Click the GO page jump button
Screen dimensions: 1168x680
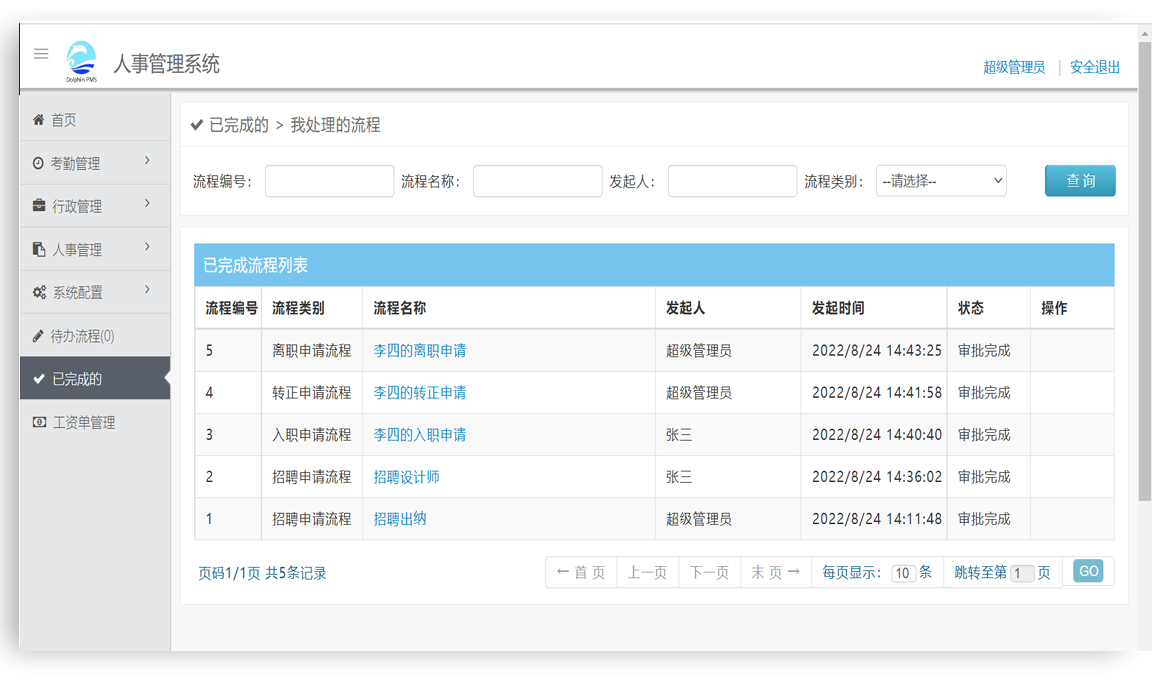click(x=1089, y=571)
